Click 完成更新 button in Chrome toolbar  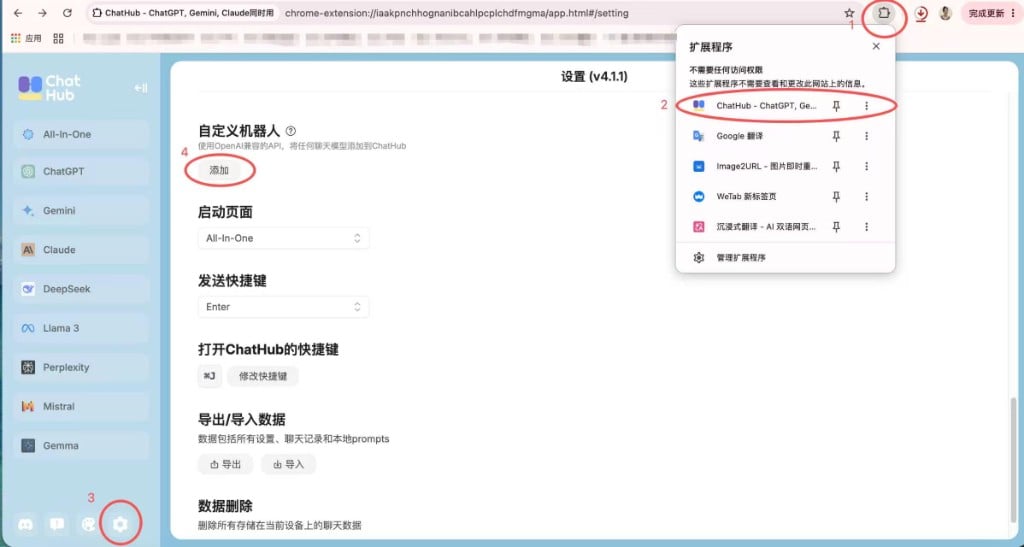click(987, 13)
